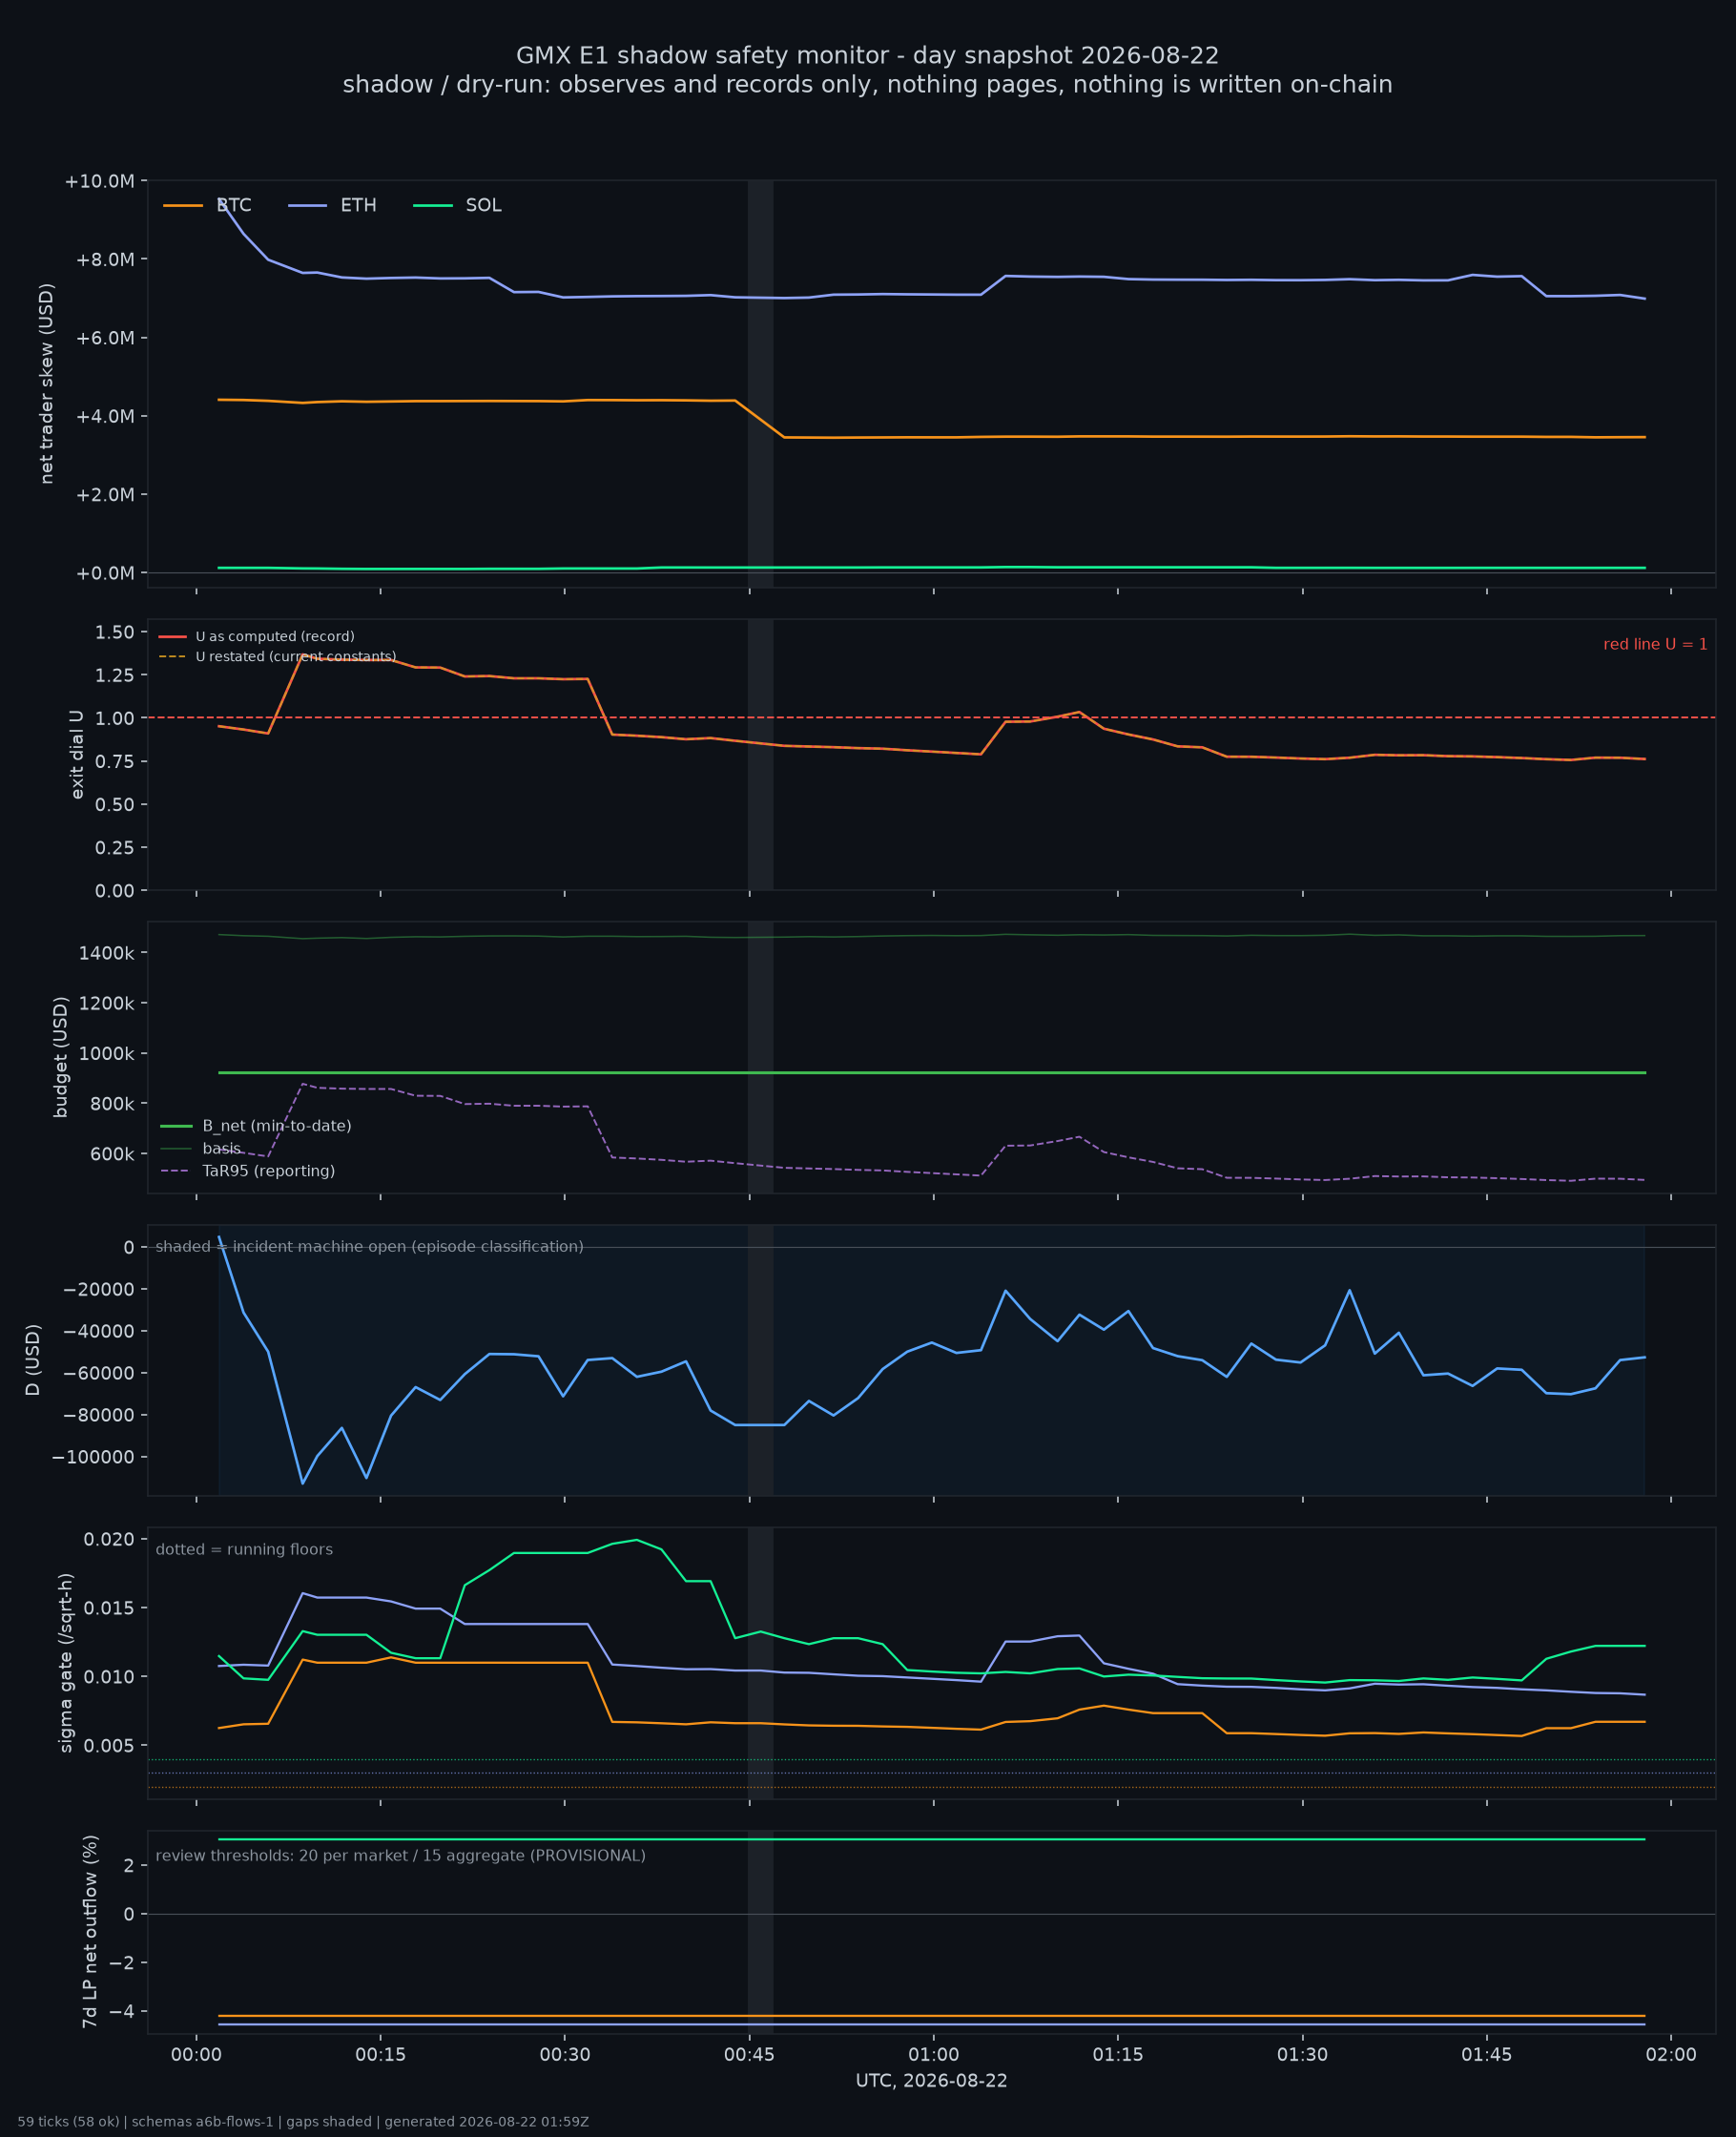This screenshot has width=1736, height=2137.
Task: Click the '1.00' tick label
Action: coord(115,719)
